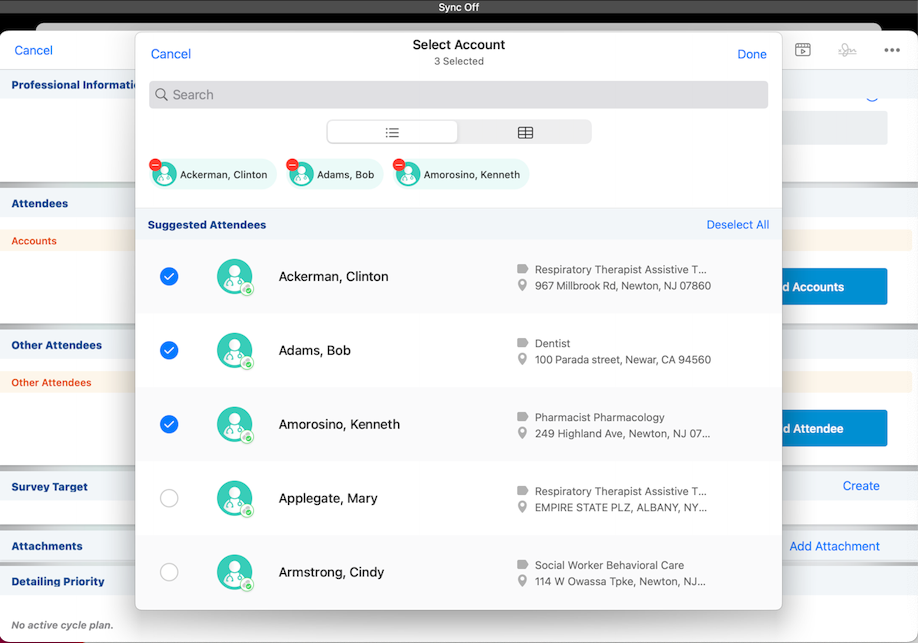
Task: Click the signature icon in top toolbar
Action: pyautogui.click(x=847, y=50)
